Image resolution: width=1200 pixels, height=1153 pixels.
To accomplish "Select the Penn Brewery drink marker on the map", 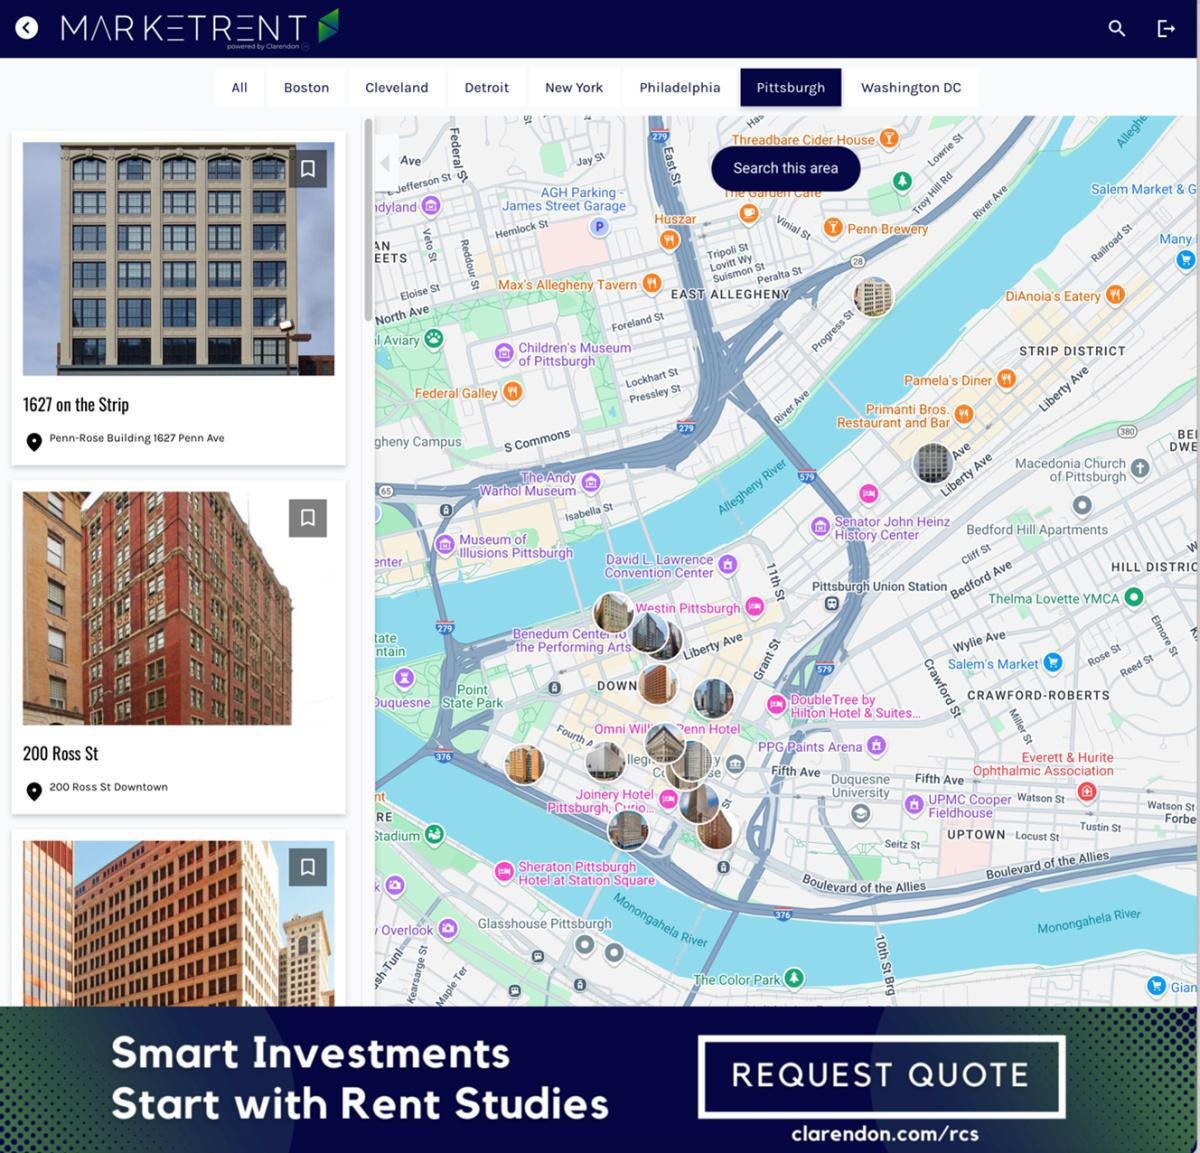I will 832,228.
